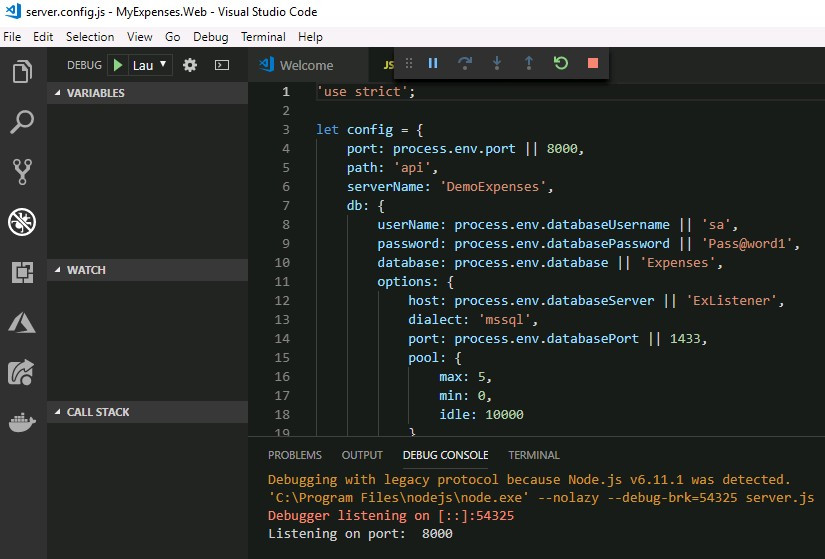
Task: Open the Edit menu
Action: (43, 37)
